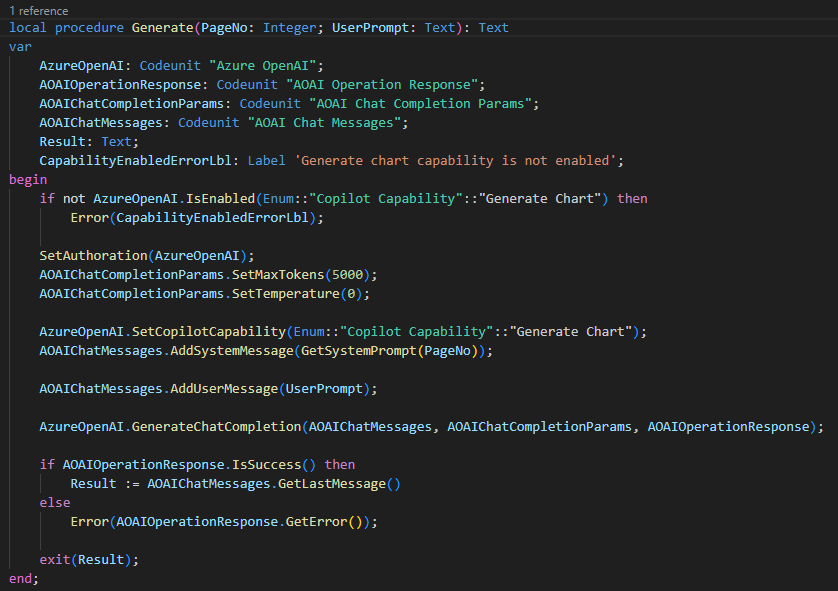Click the label text 'Generate chart capability is not enabled'
This screenshot has height=591, width=838.
coord(455,161)
